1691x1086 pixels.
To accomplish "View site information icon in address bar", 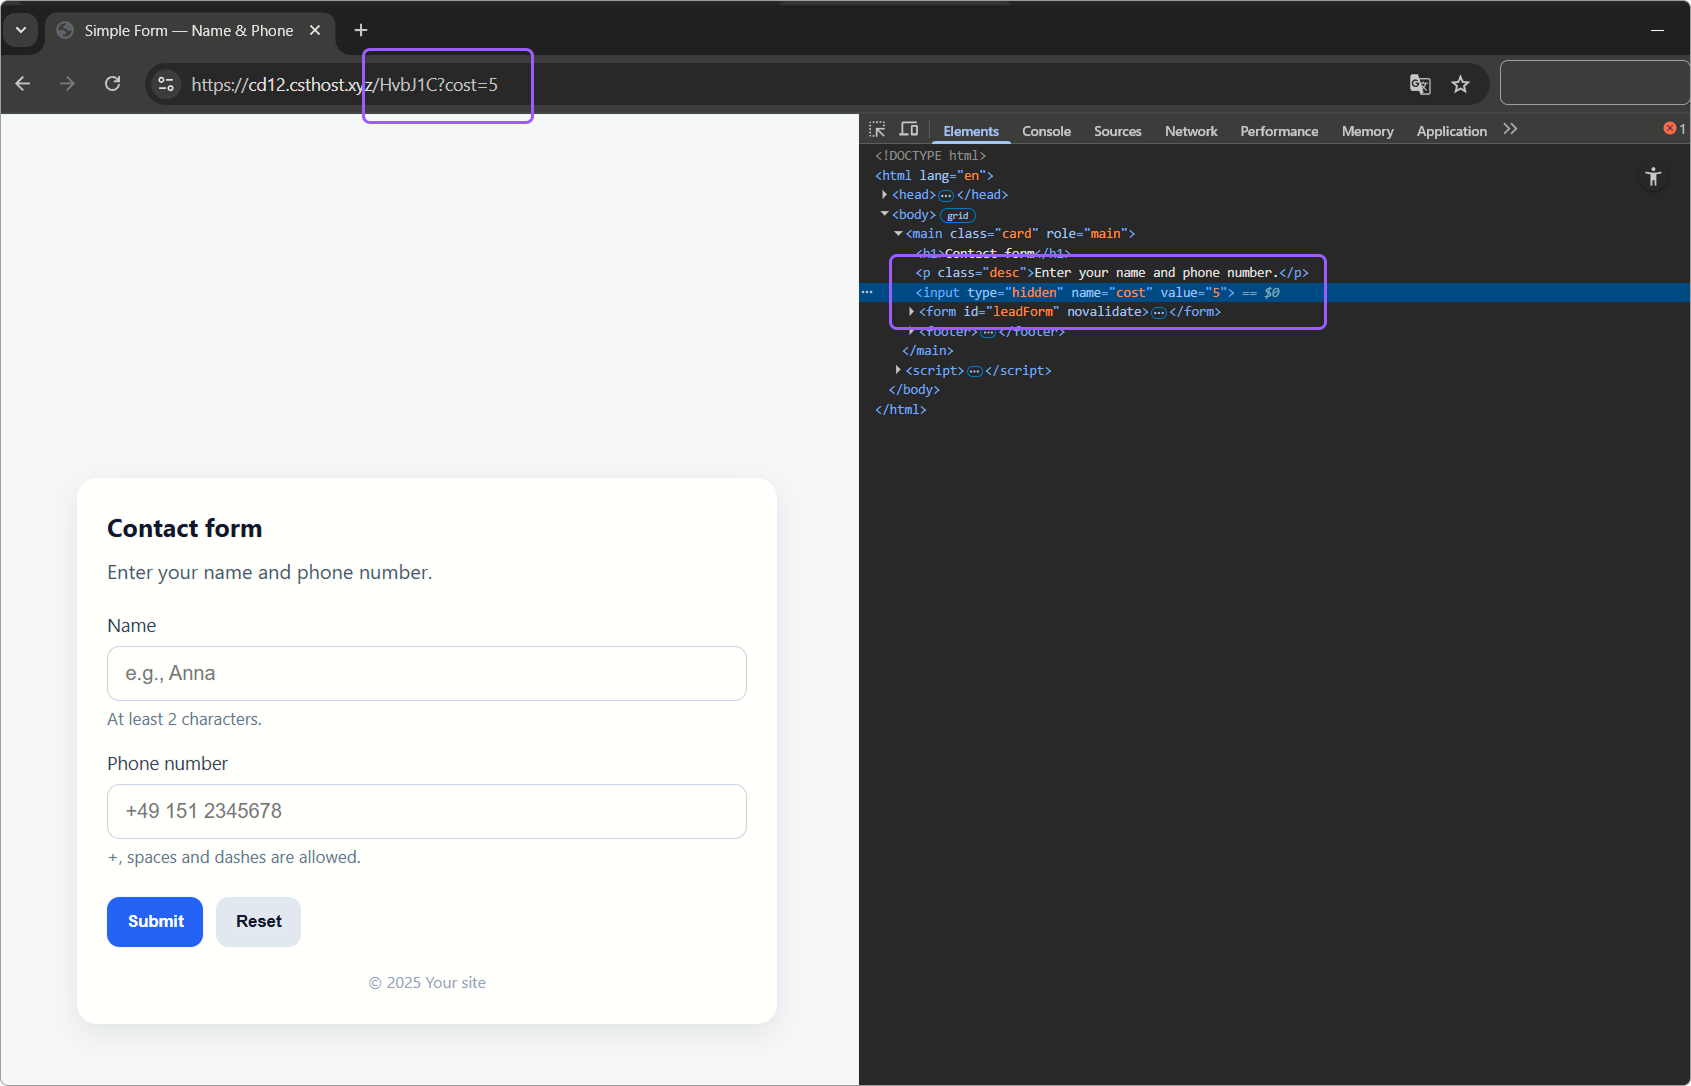I will pyautogui.click(x=166, y=84).
